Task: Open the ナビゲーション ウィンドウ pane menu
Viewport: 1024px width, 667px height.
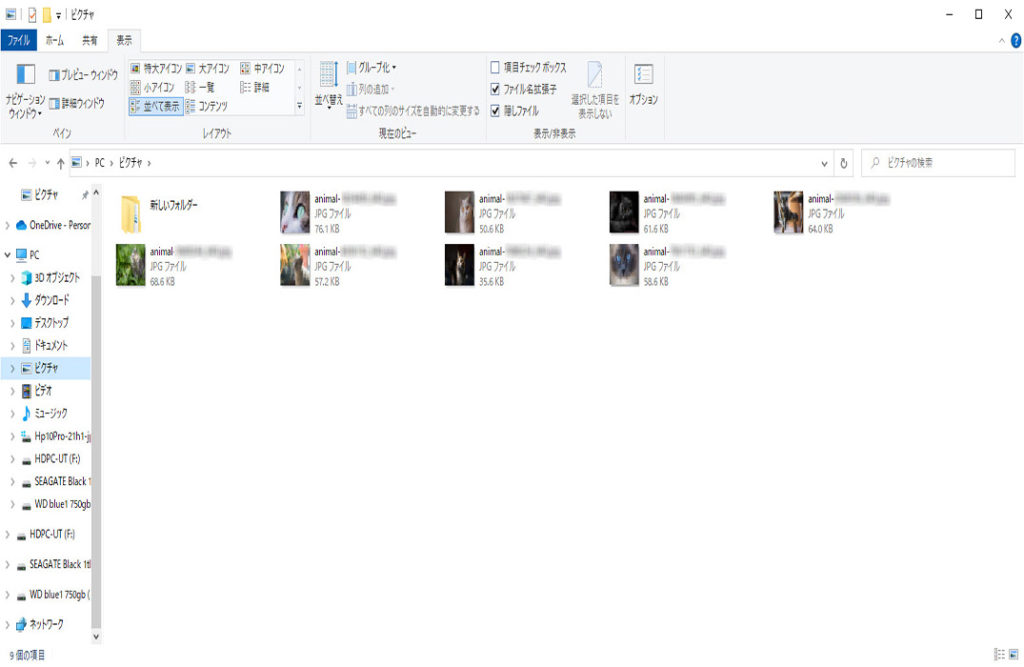Action: click(26, 92)
